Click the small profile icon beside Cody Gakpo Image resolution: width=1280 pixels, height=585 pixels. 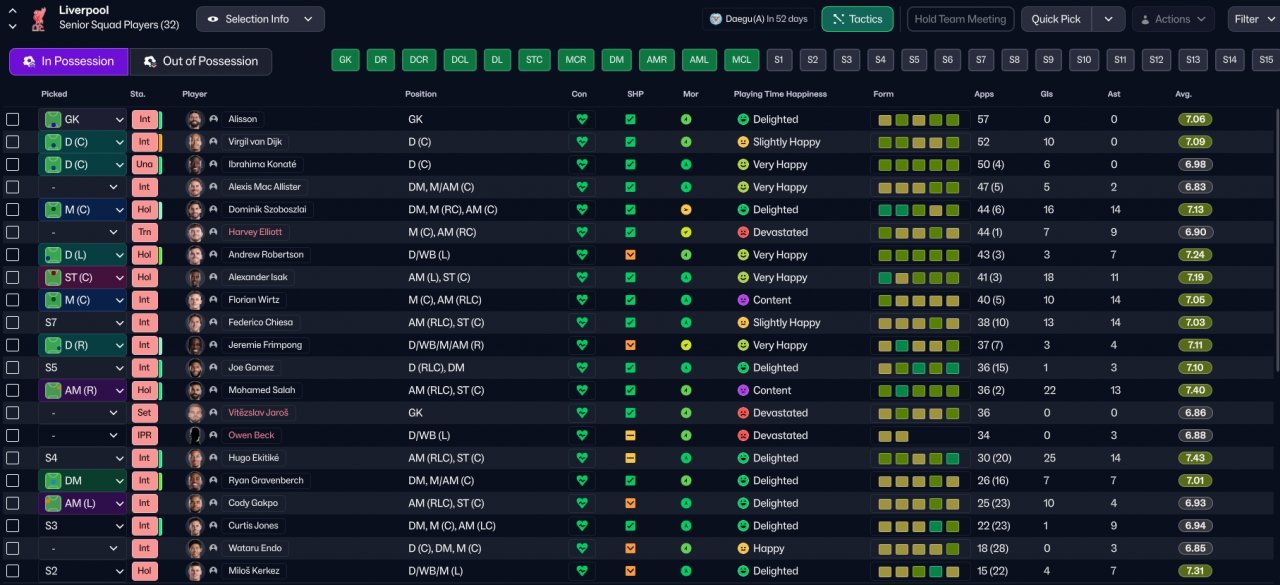[x=214, y=503]
